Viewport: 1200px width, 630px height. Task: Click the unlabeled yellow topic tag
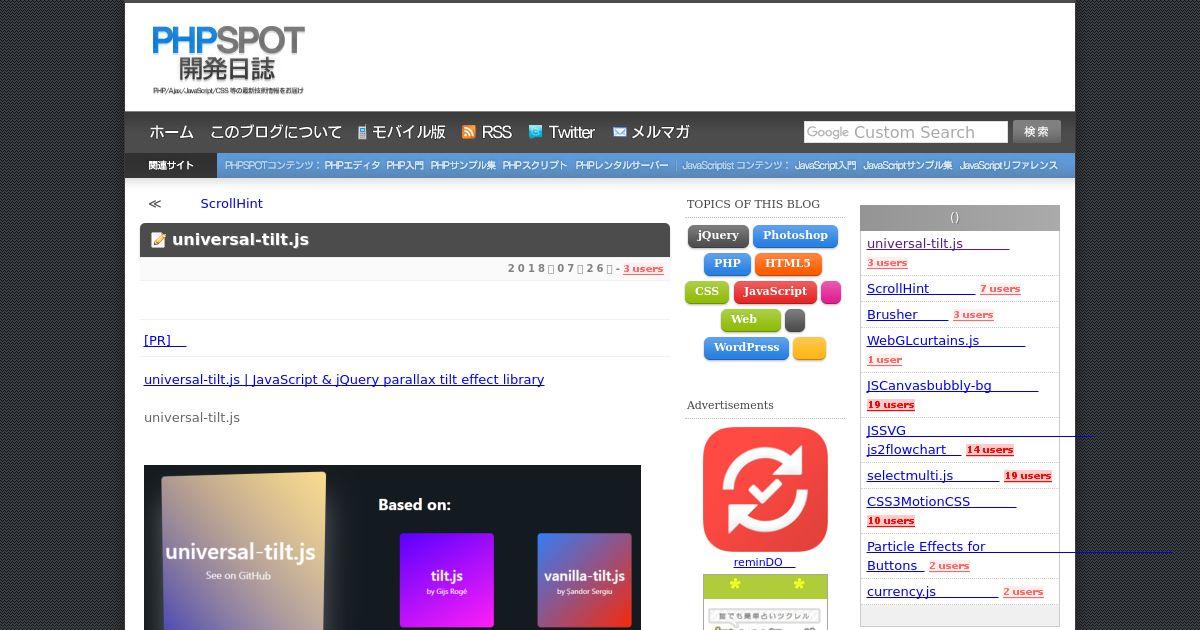809,348
